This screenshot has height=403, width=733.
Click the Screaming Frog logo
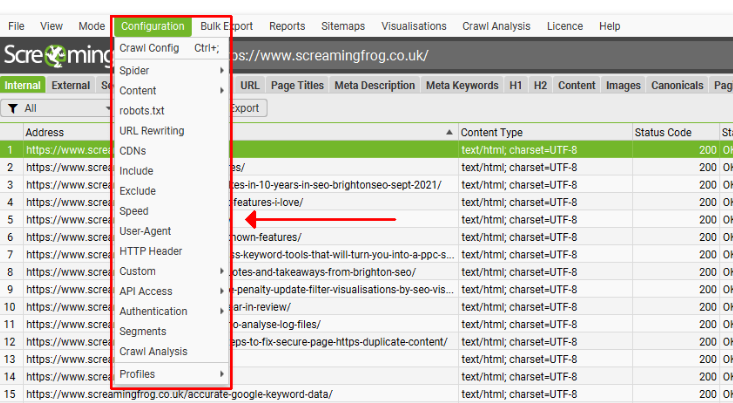click(57, 56)
